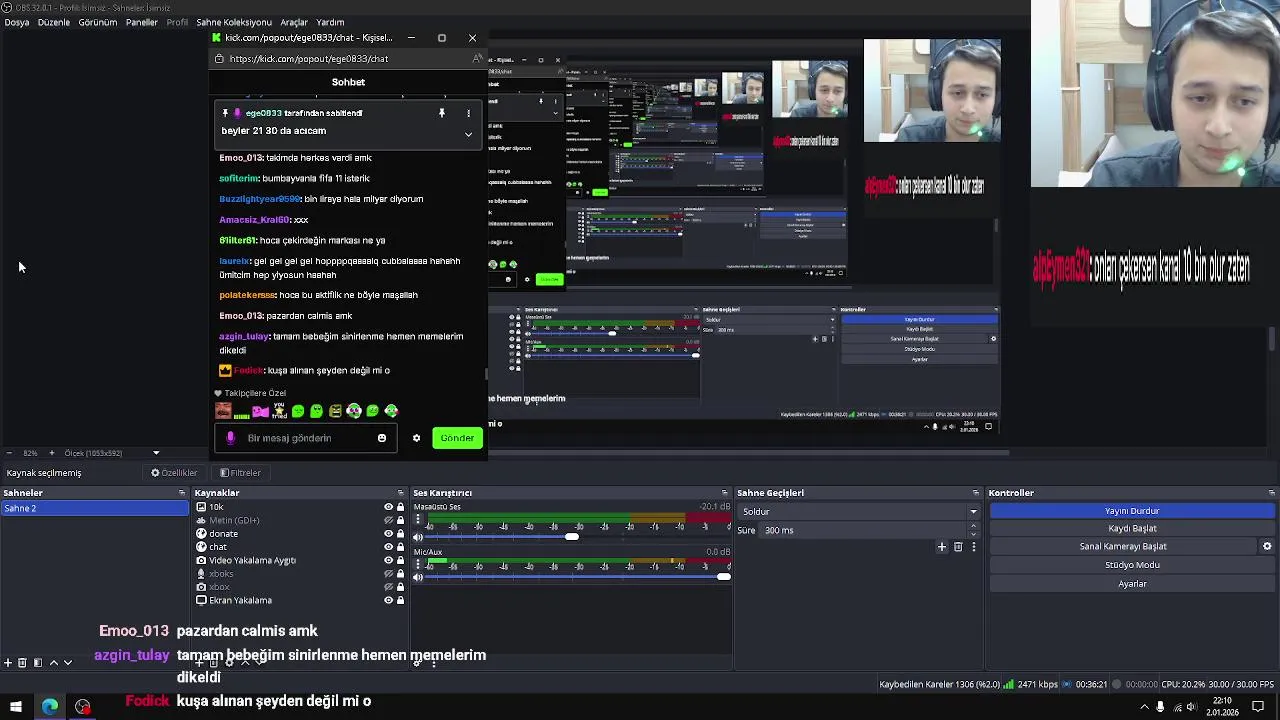Send chat message with Gönder button
The height and width of the screenshot is (720, 1280).
tap(457, 438)
